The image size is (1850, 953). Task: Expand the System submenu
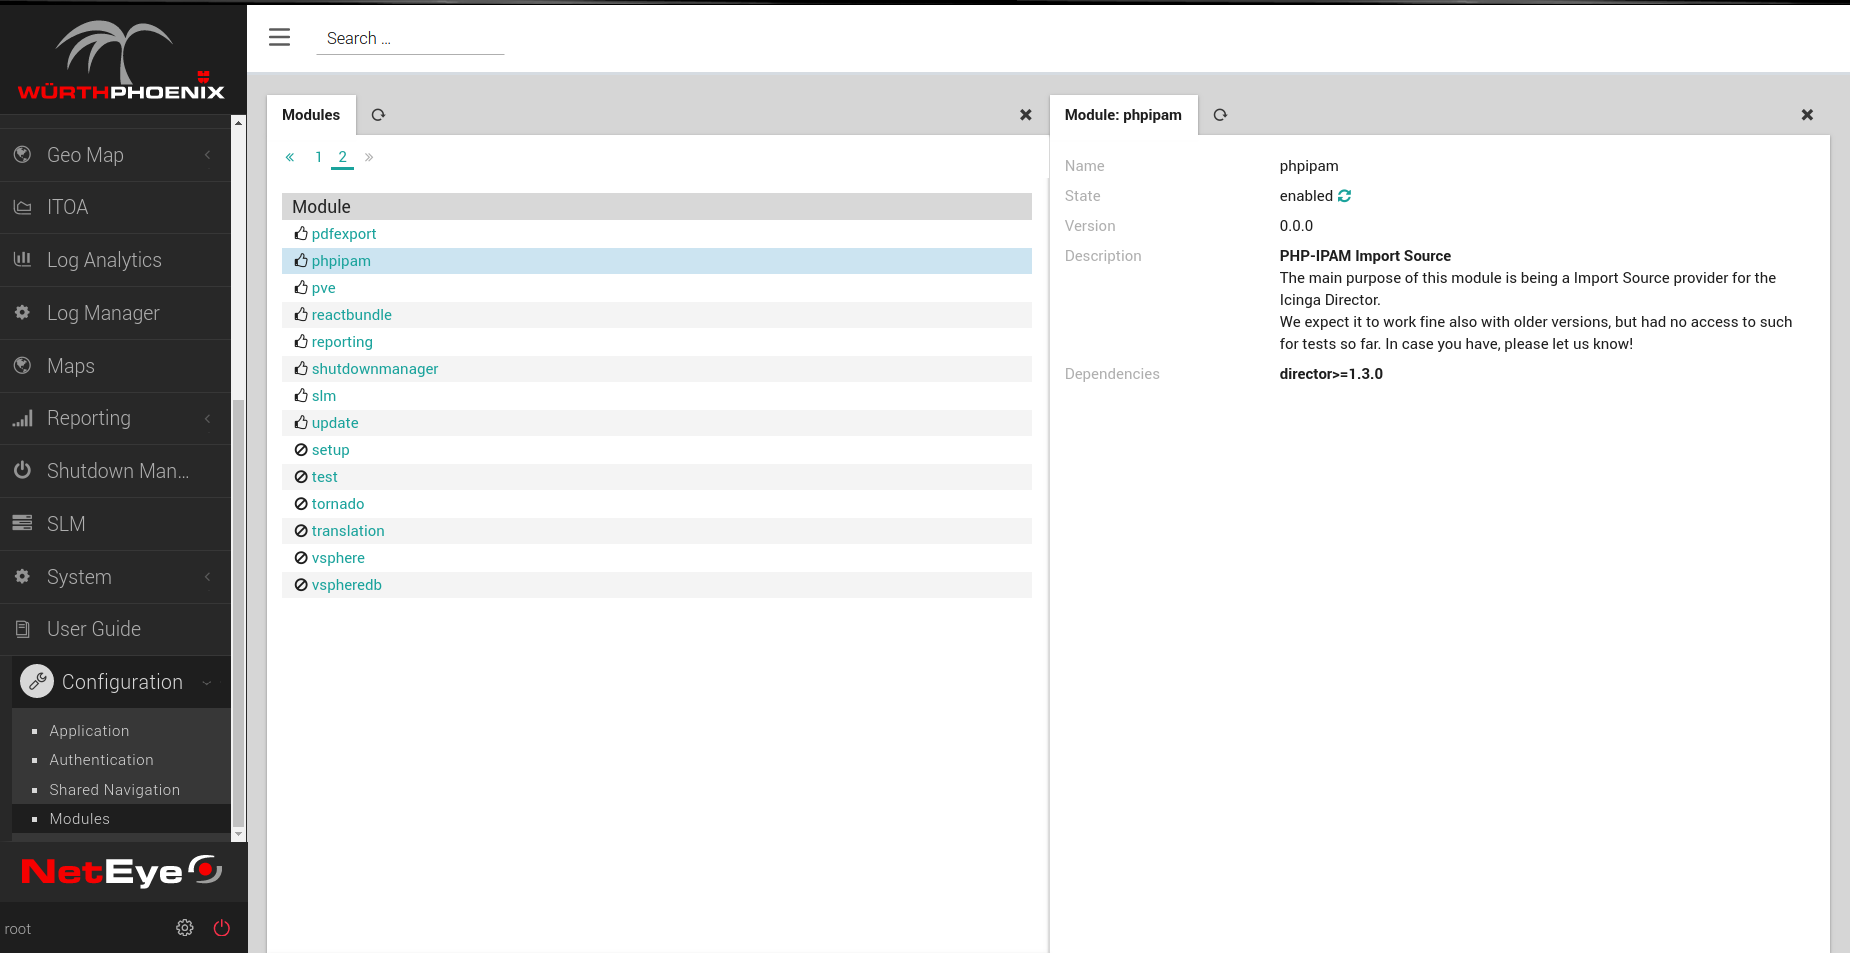click(207, 577)
